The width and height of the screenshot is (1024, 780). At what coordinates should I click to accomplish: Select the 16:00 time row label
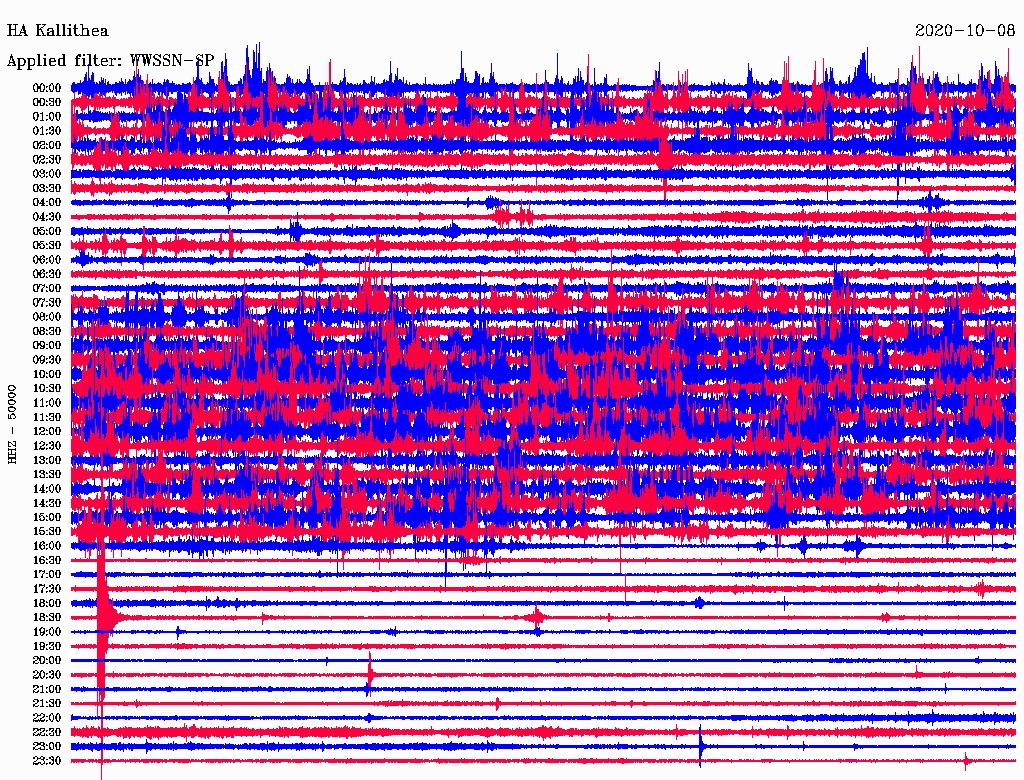tap(47, 546)
